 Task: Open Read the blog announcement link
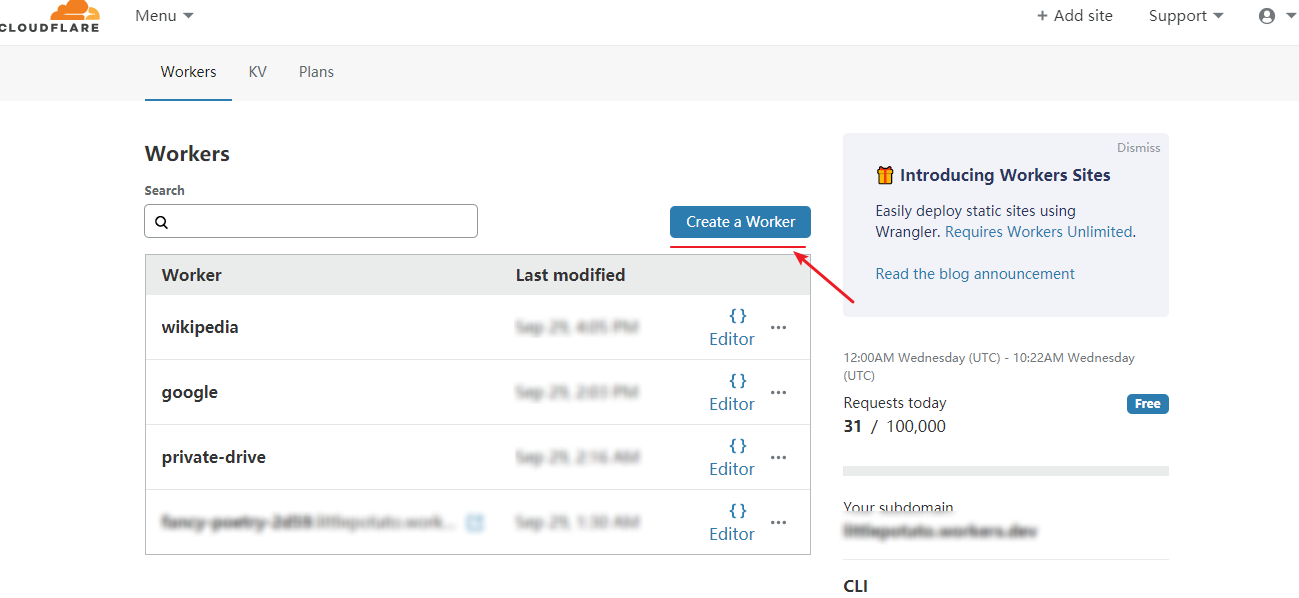click(x=975, y=273)
